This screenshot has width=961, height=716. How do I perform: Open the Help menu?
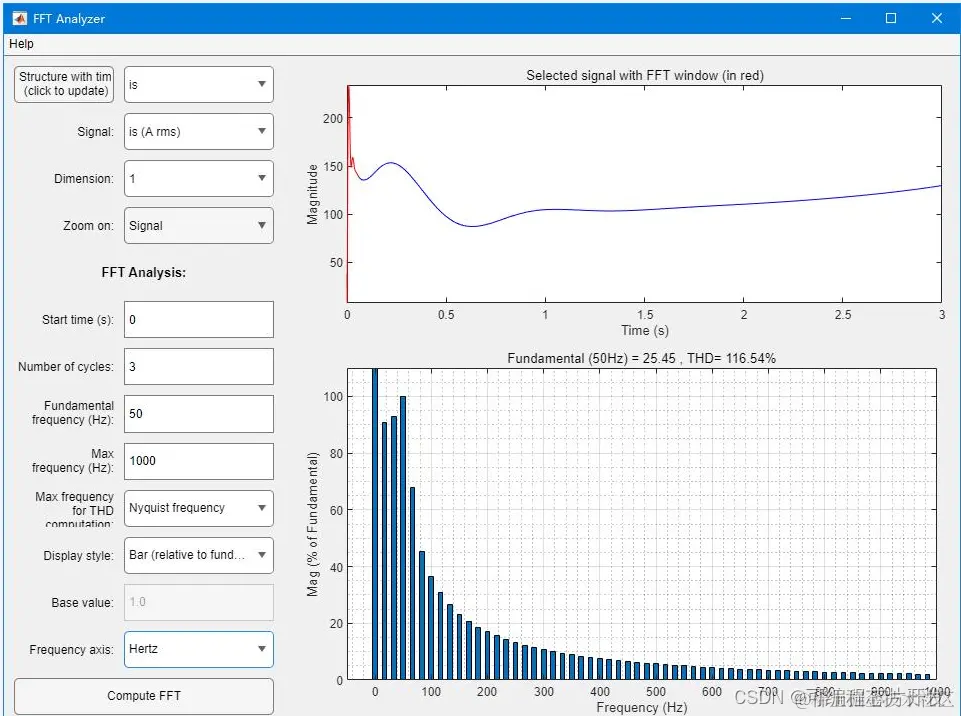(x=21, y=44)
